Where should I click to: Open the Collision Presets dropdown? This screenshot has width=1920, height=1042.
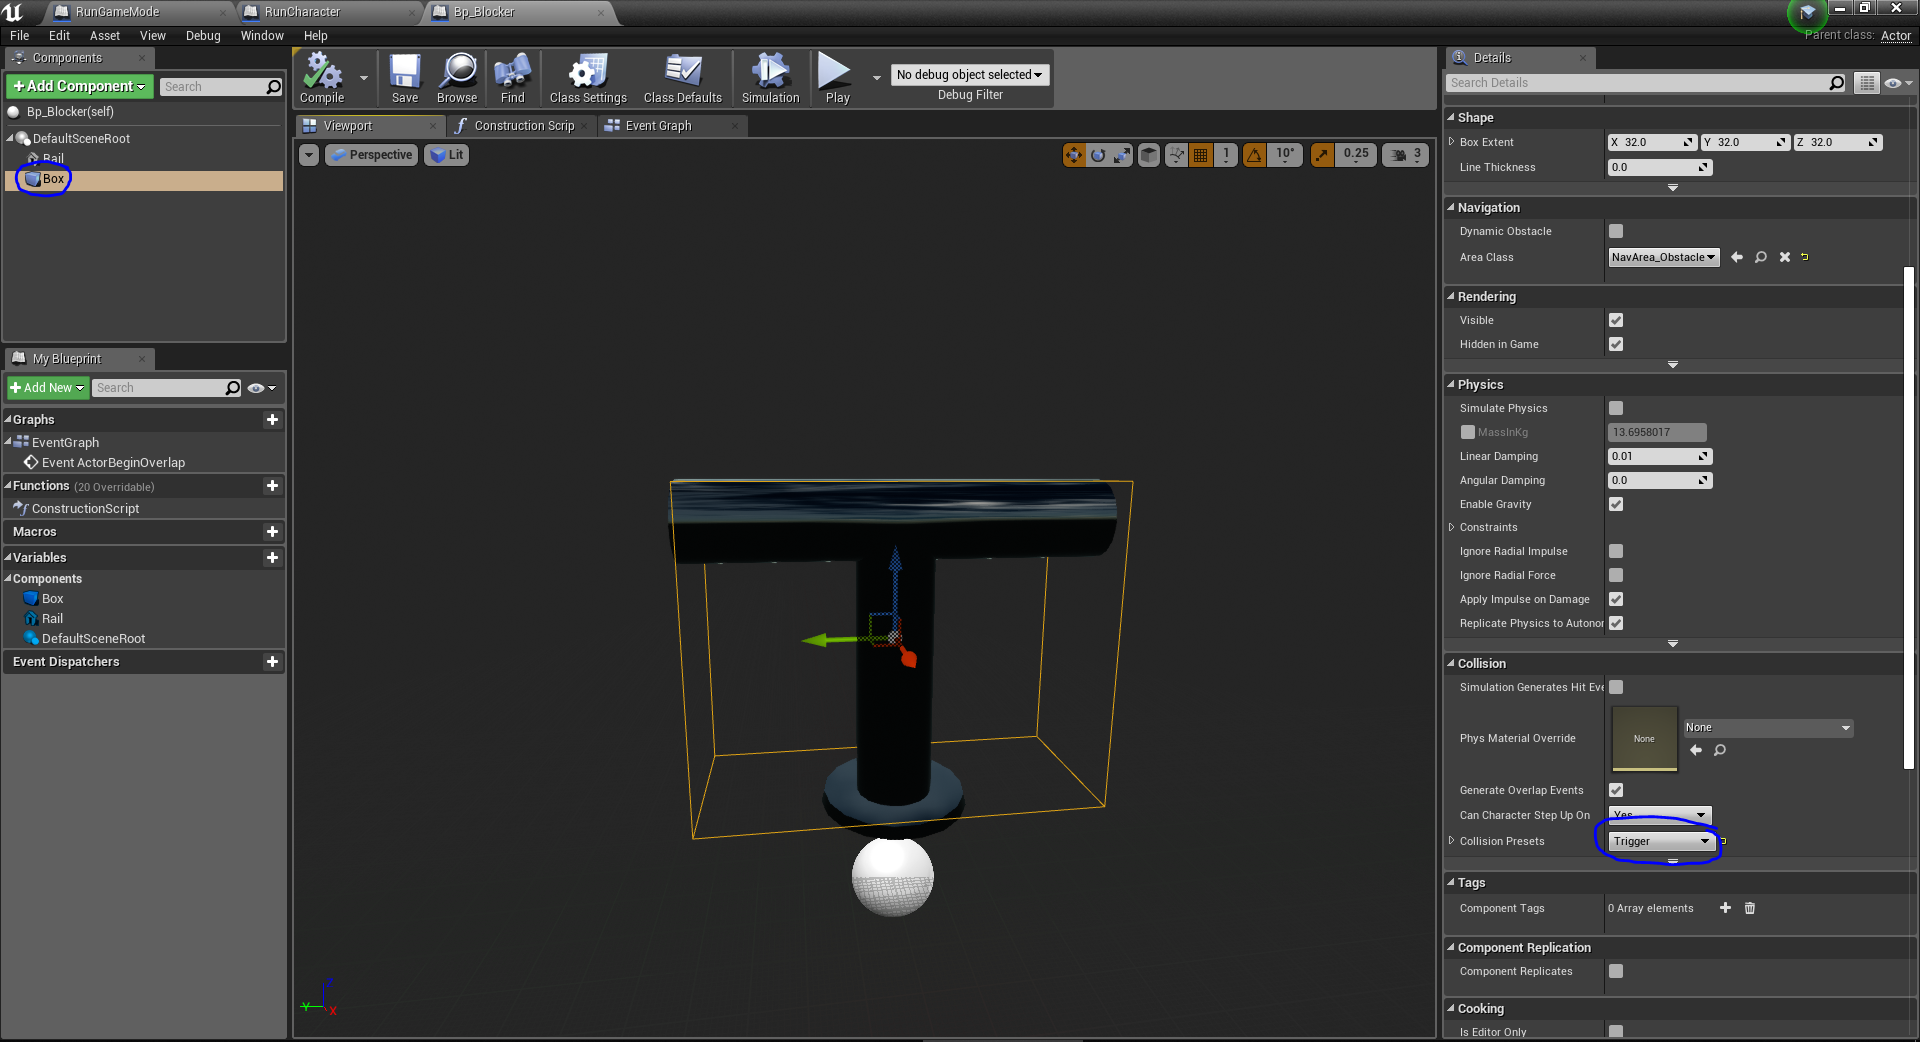point(1660,841)
